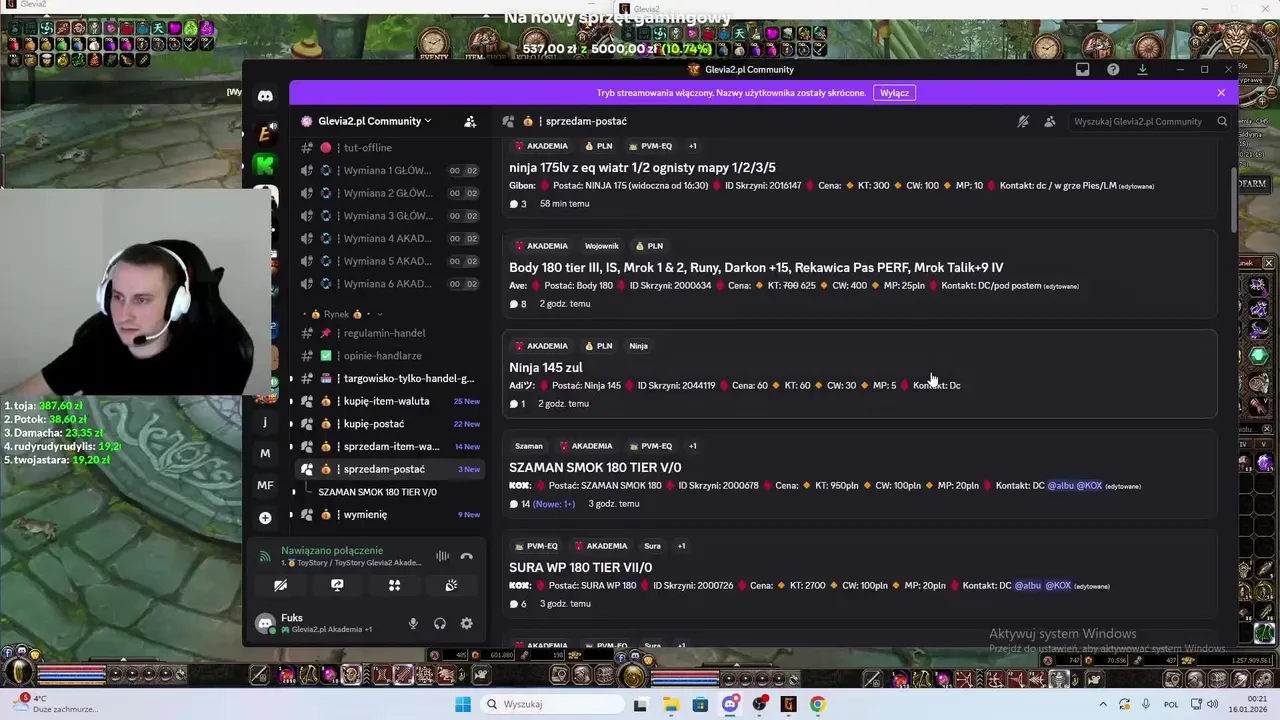
Task: Open post ninja 175lv z eq wiatr
Action: coord(642,168)
